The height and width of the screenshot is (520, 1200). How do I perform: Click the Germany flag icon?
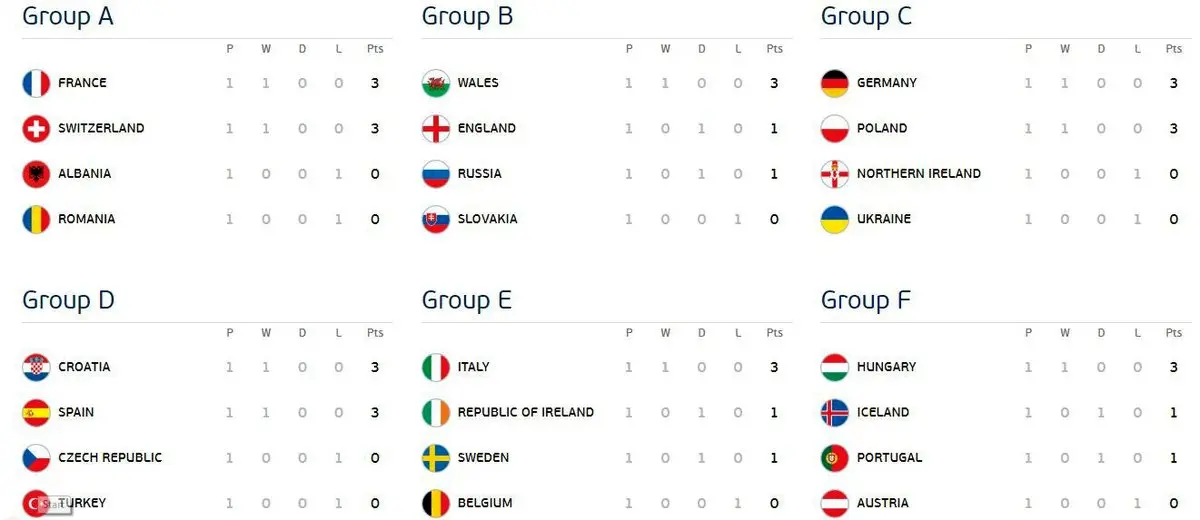click(x=835, y=83)
